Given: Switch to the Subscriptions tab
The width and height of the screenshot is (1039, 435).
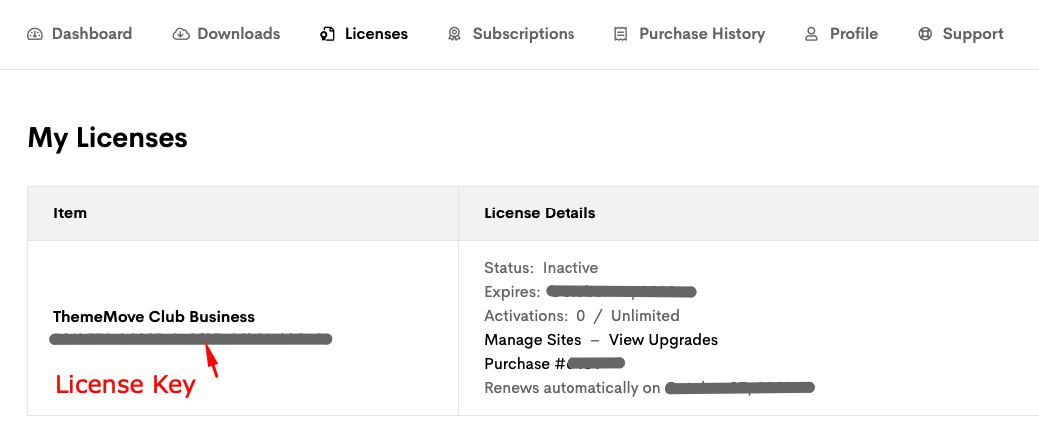Looking at the screenshot, I should [511, 34].
